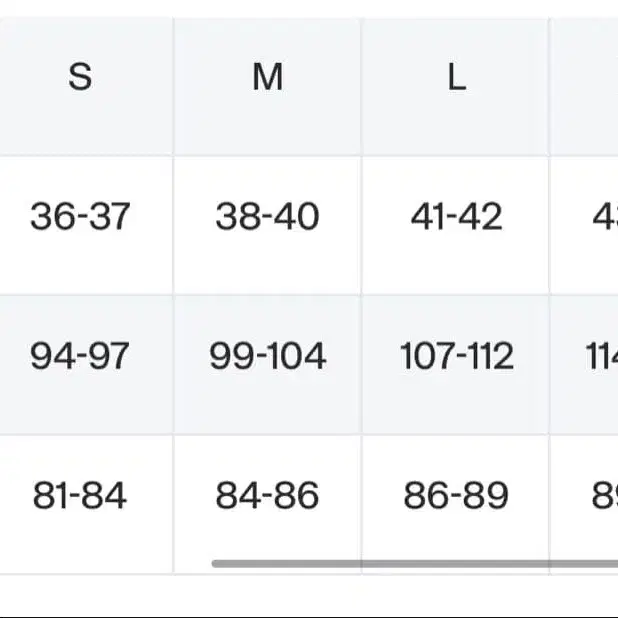The height and width of the screenshot is (618, 618).
Task: Click the empty header cell right of L
Action: [584, 87]
